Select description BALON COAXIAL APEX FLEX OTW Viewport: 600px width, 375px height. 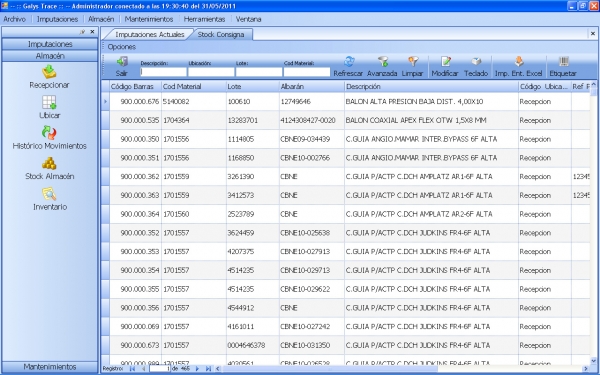[x=431, y=121]
